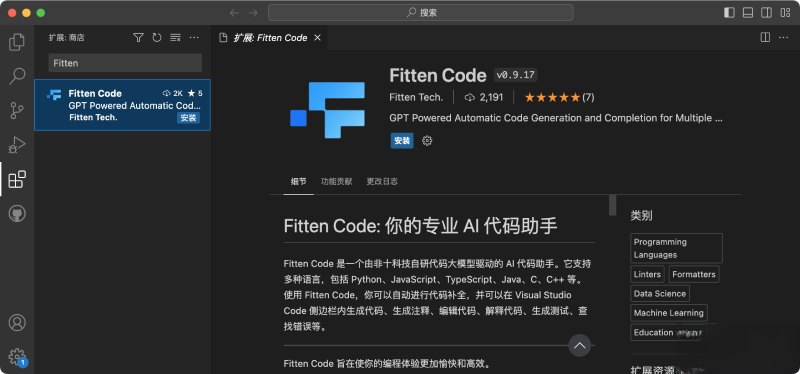The width and height of the screenshot is (800, 374).
Task: Open the GitHub view in activity bar
Action: (17, 213)
